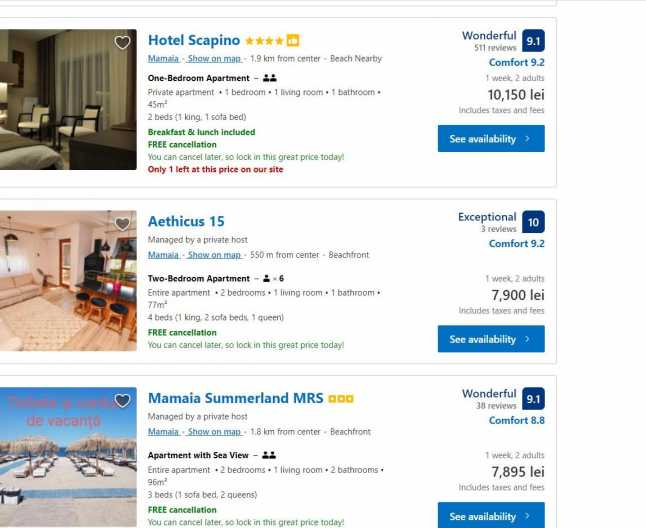This screenshot has width=646, height=528.
Task: Open the Mamaia Summerland beach photo thumbnail
Action: pos(68,458)
